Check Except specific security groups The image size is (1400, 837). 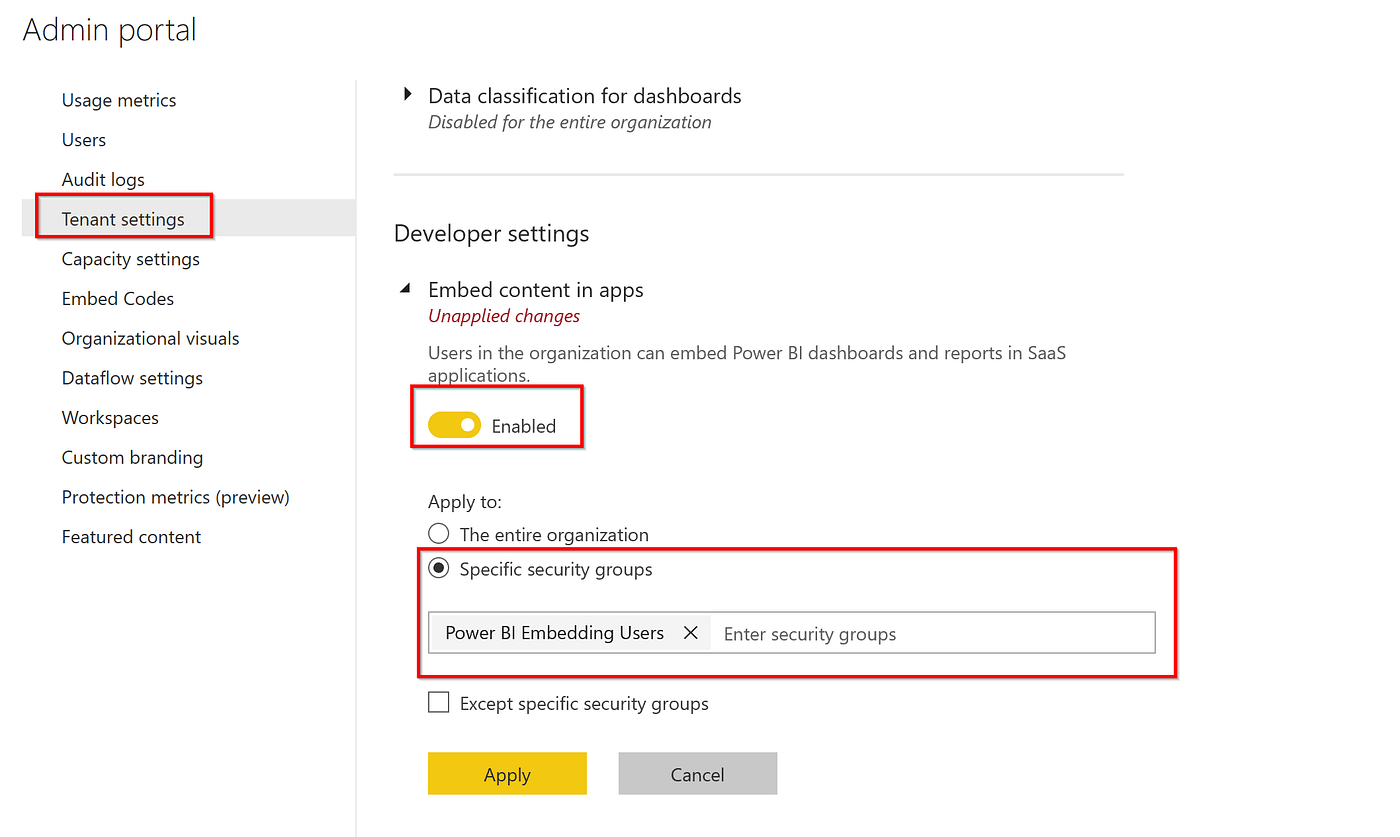[x=438, y=703]
